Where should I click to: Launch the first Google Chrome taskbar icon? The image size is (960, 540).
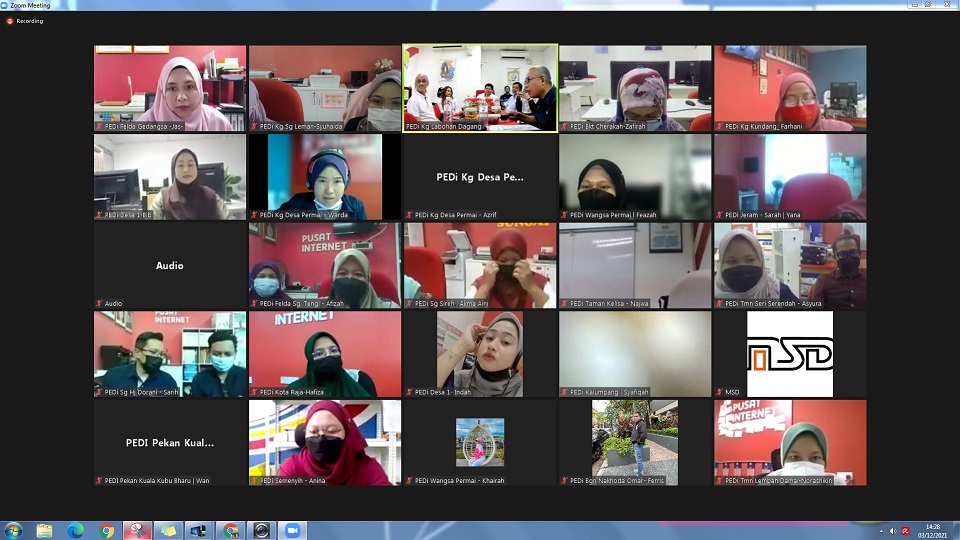click(x=107, y=530)
